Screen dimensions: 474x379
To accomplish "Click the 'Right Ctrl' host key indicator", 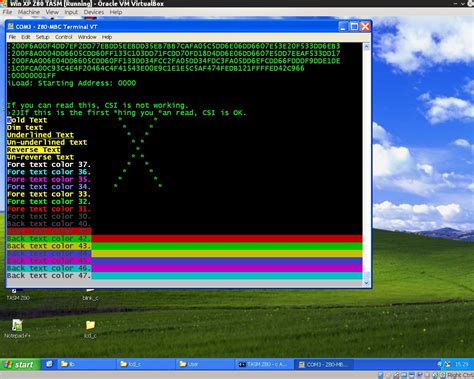I will 460,375.
